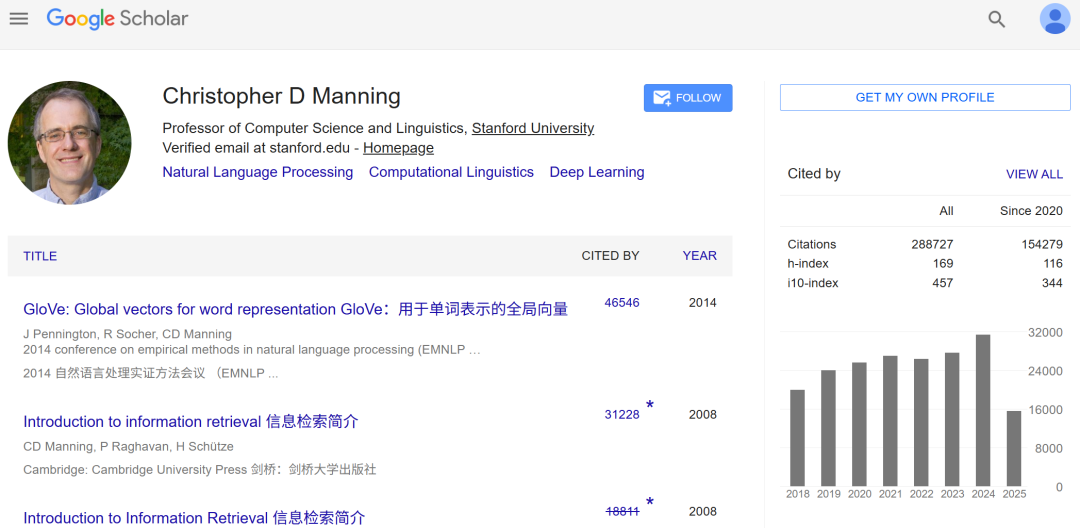Click the asterisk next to 31228 citations
This screenshot has width=1080, height=528.
point(650,406)
